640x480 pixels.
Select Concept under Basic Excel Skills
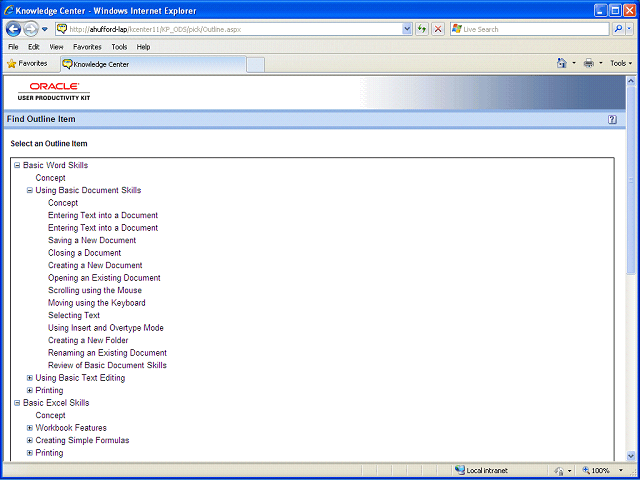click(50, 416)
